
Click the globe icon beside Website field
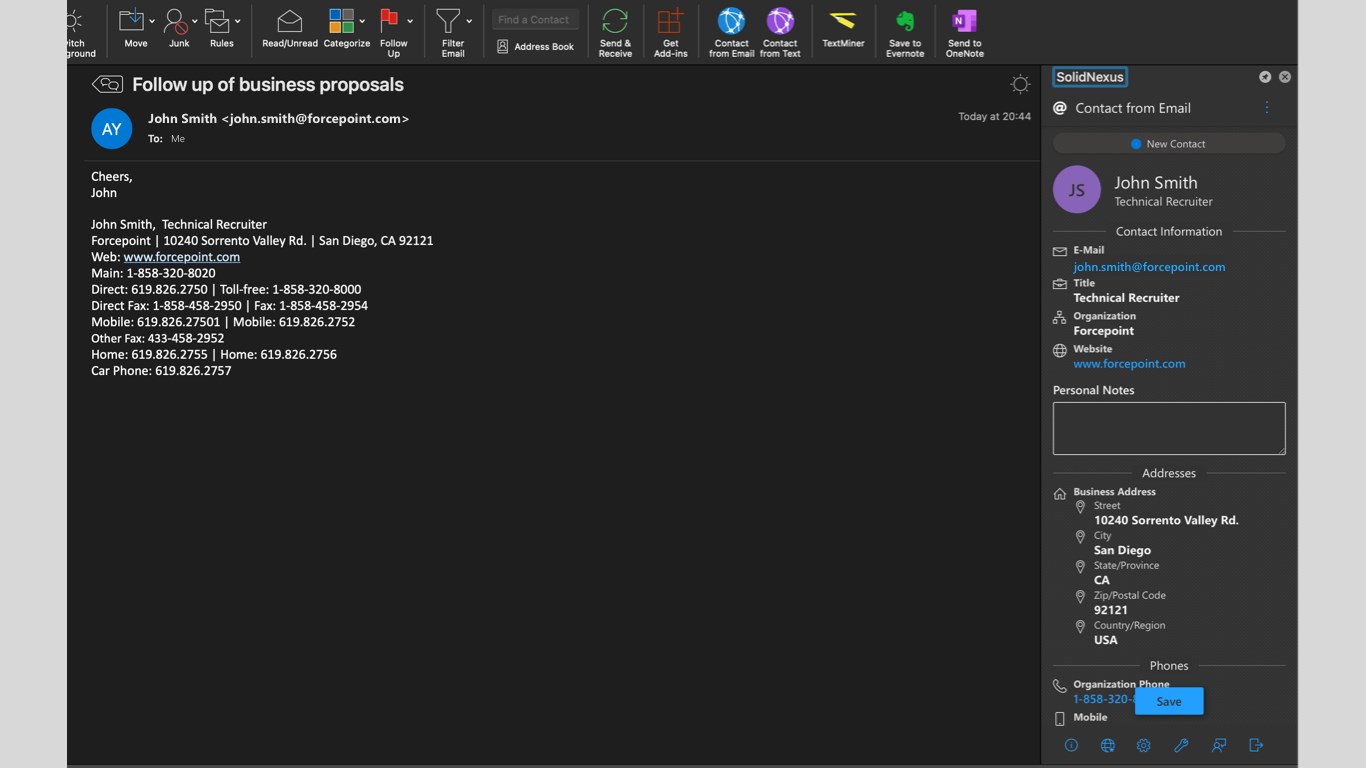[x=1060, y=351]
